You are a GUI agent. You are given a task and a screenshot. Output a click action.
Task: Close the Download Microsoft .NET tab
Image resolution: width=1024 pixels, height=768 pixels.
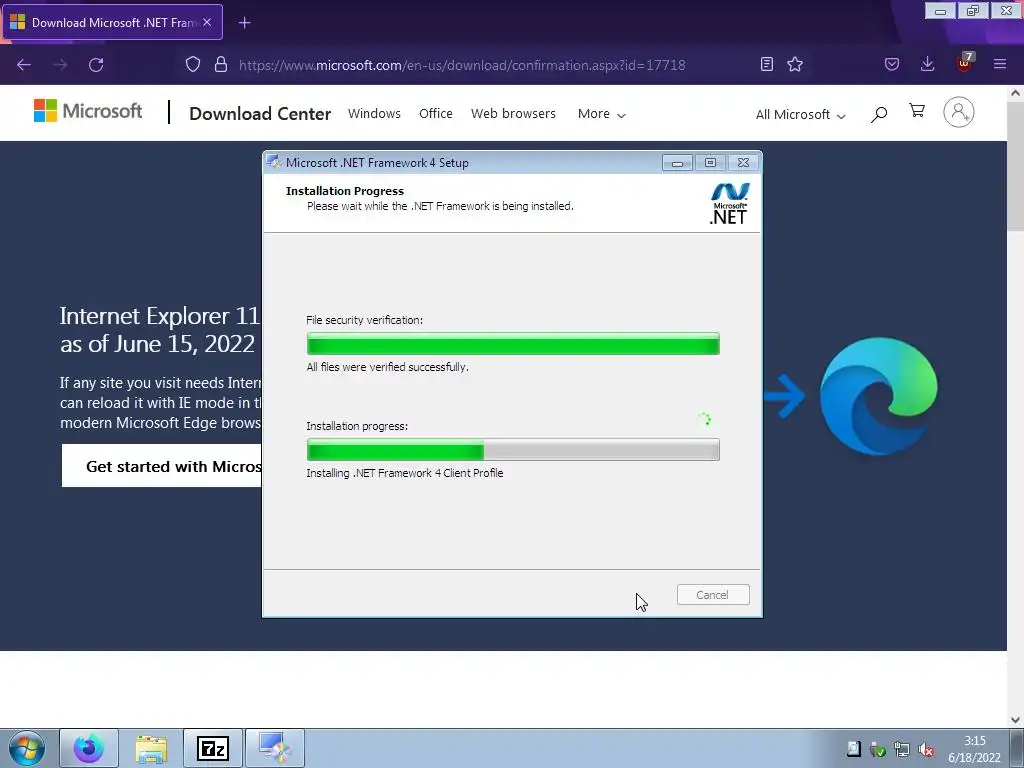coord(207,22)
